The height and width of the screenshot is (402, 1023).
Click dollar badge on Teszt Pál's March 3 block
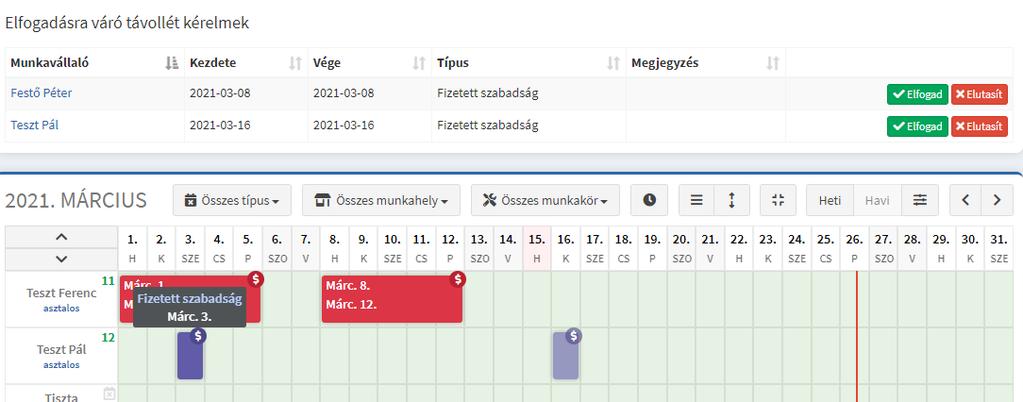coord(198,336)
